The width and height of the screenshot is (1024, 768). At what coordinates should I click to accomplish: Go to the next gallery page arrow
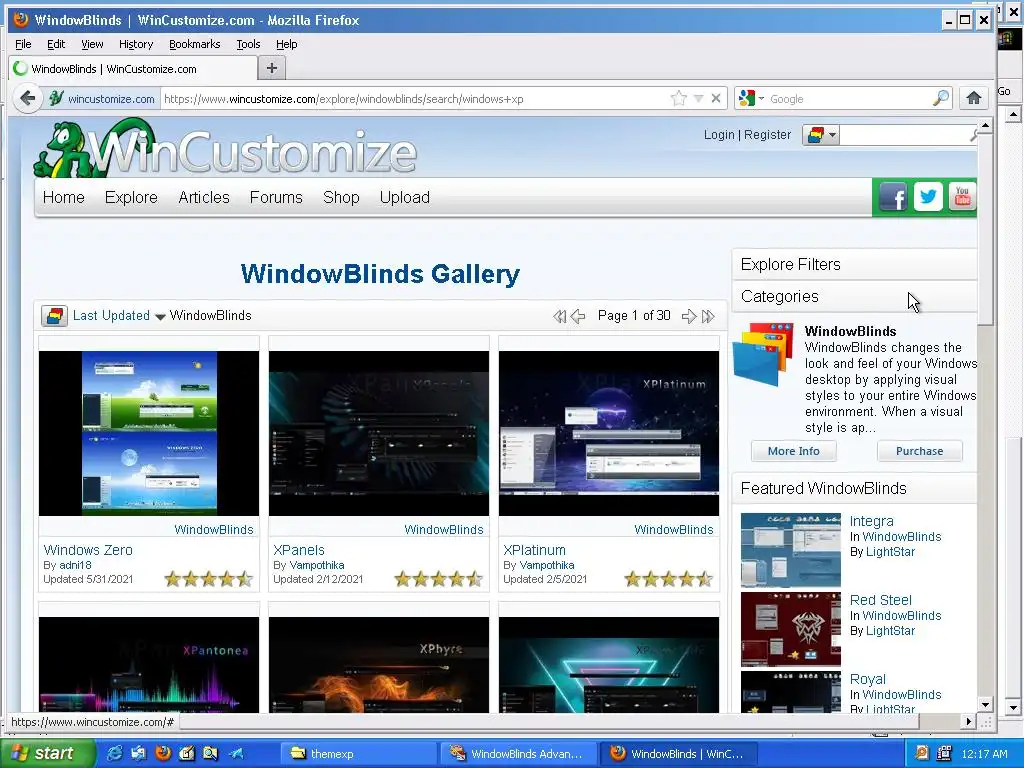(689, 317)
